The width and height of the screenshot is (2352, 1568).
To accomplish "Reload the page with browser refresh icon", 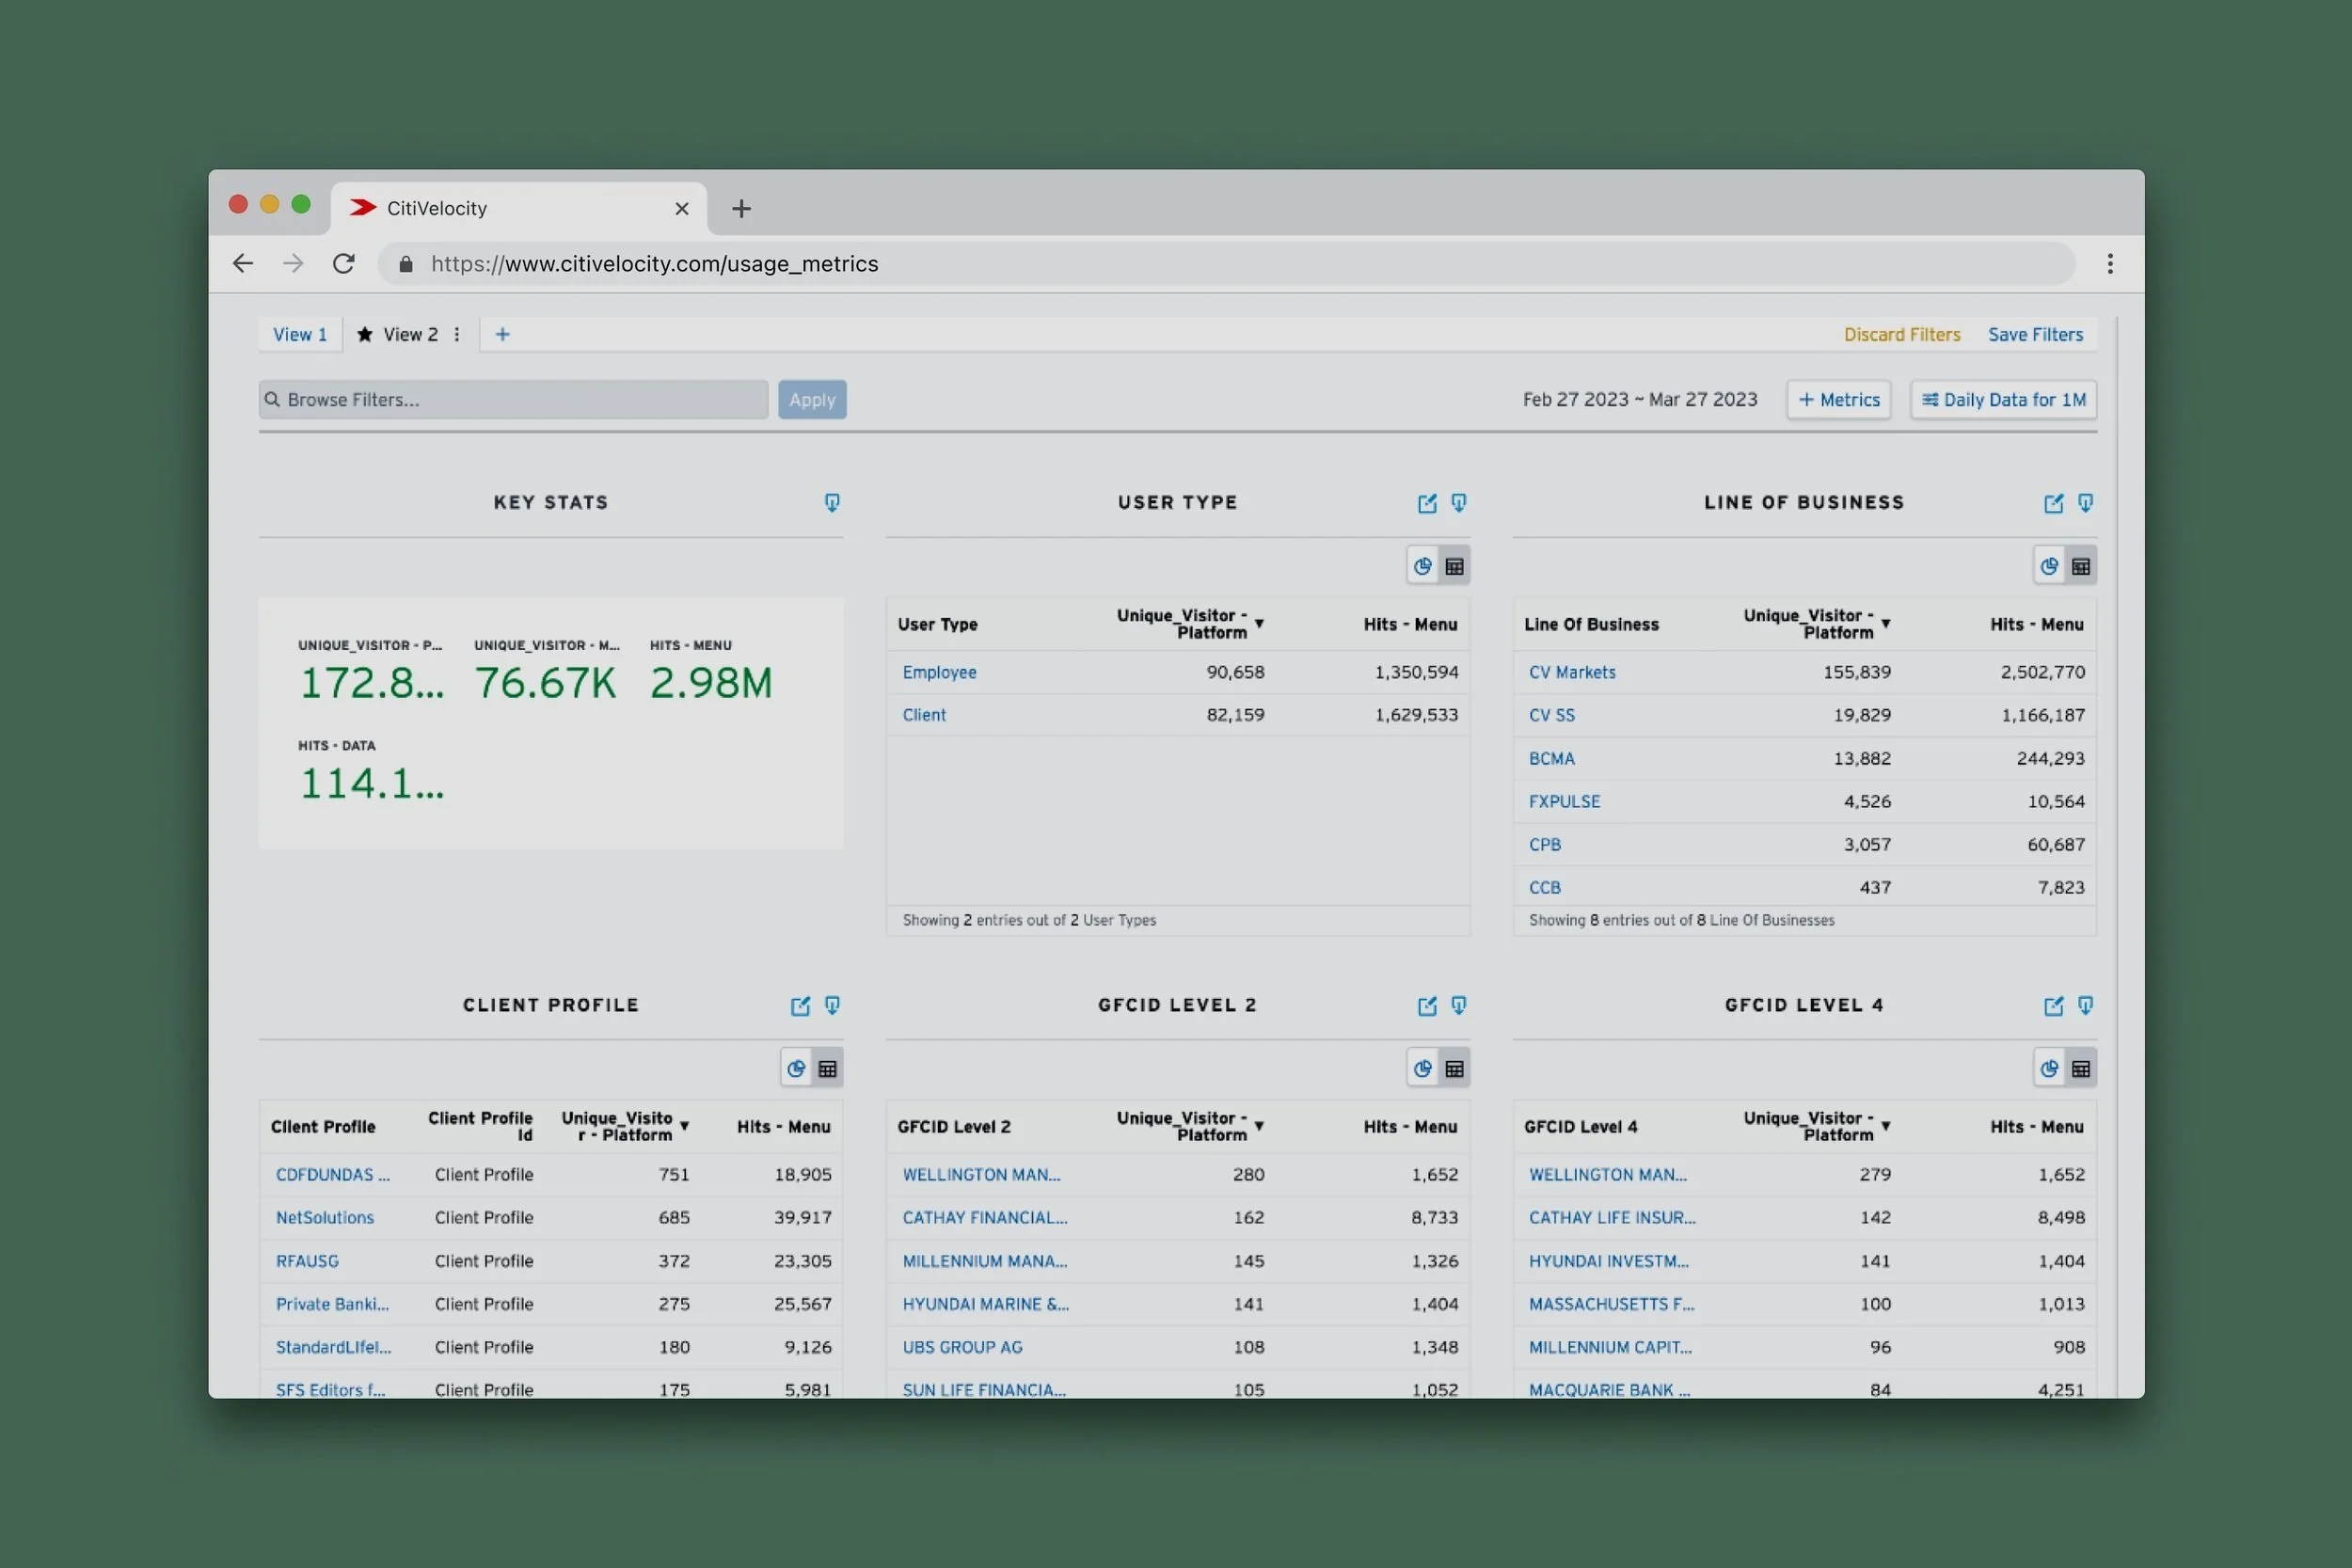I will click(344, 264).
